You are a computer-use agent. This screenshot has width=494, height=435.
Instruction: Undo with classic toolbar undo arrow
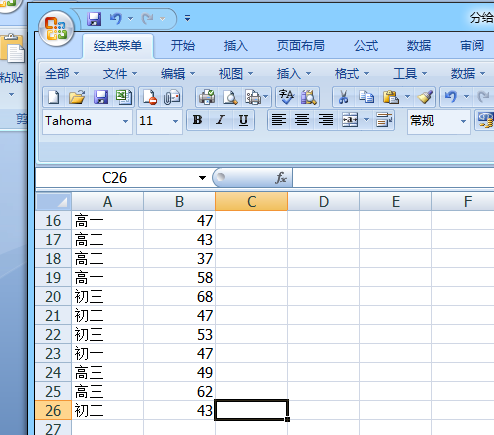tap(451, 97)
